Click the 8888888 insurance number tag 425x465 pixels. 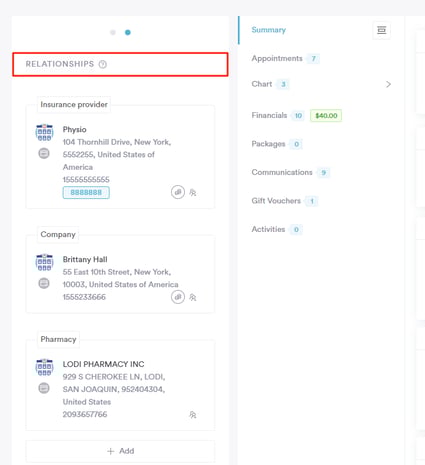click(x=86, y=193)
